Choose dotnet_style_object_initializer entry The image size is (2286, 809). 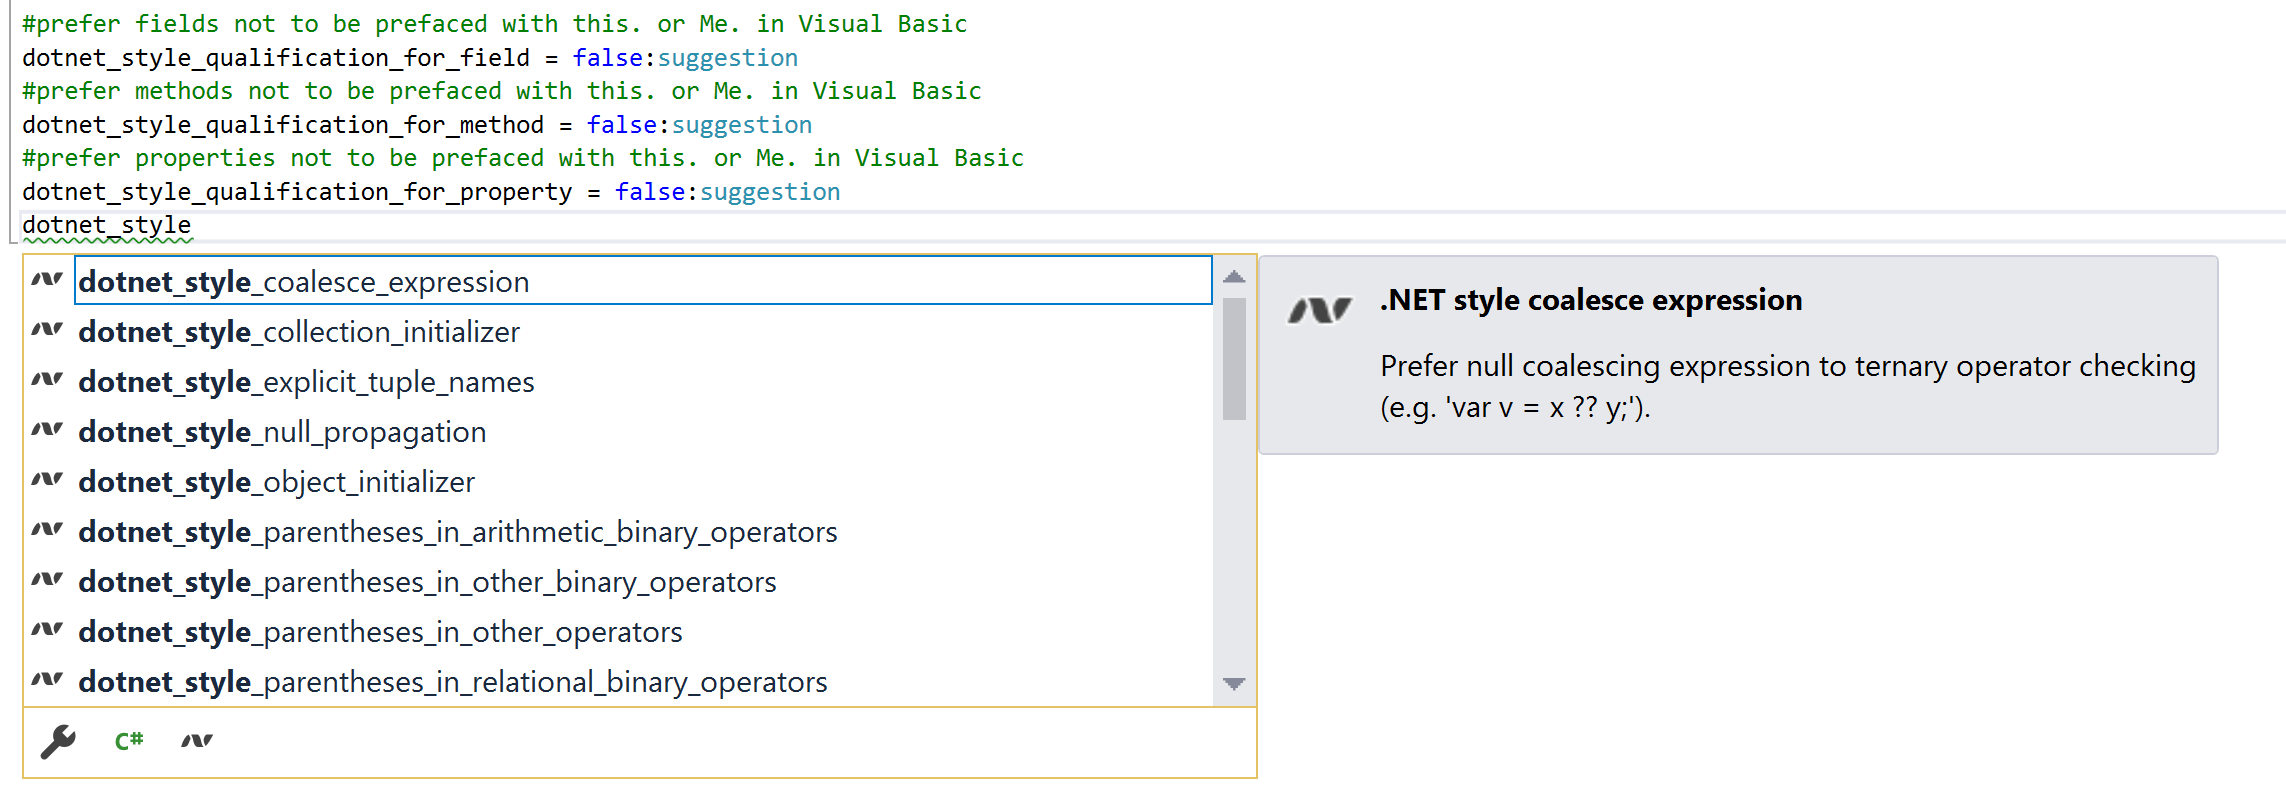(644, 482)
